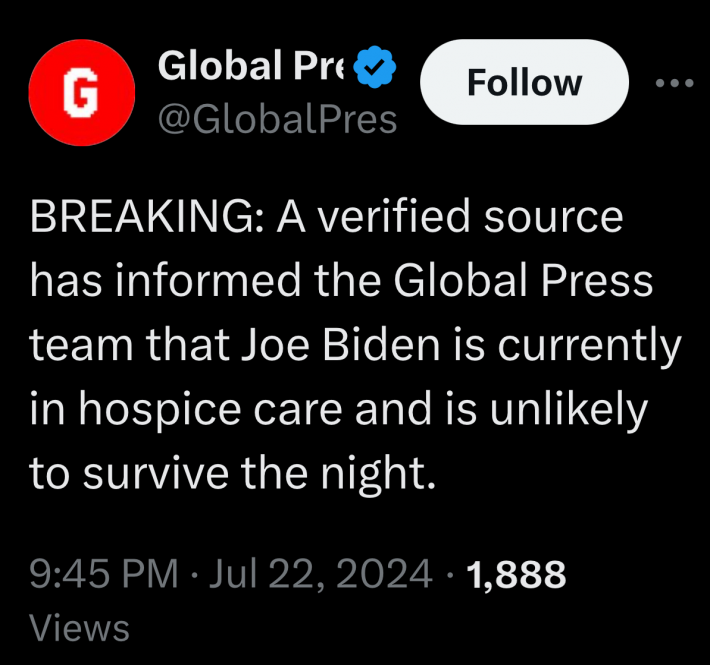Click the Joe Biden name in the tweet
The width and height of the screenshot is (710, 665).
340,345
